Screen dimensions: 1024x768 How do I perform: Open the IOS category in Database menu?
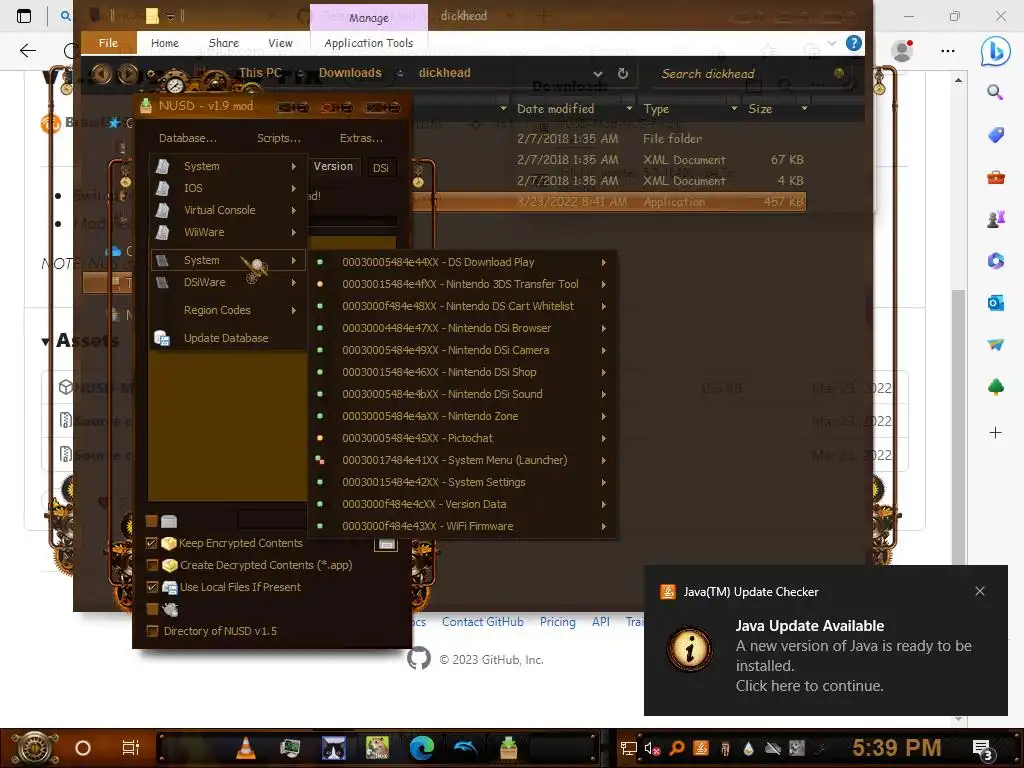227,188
